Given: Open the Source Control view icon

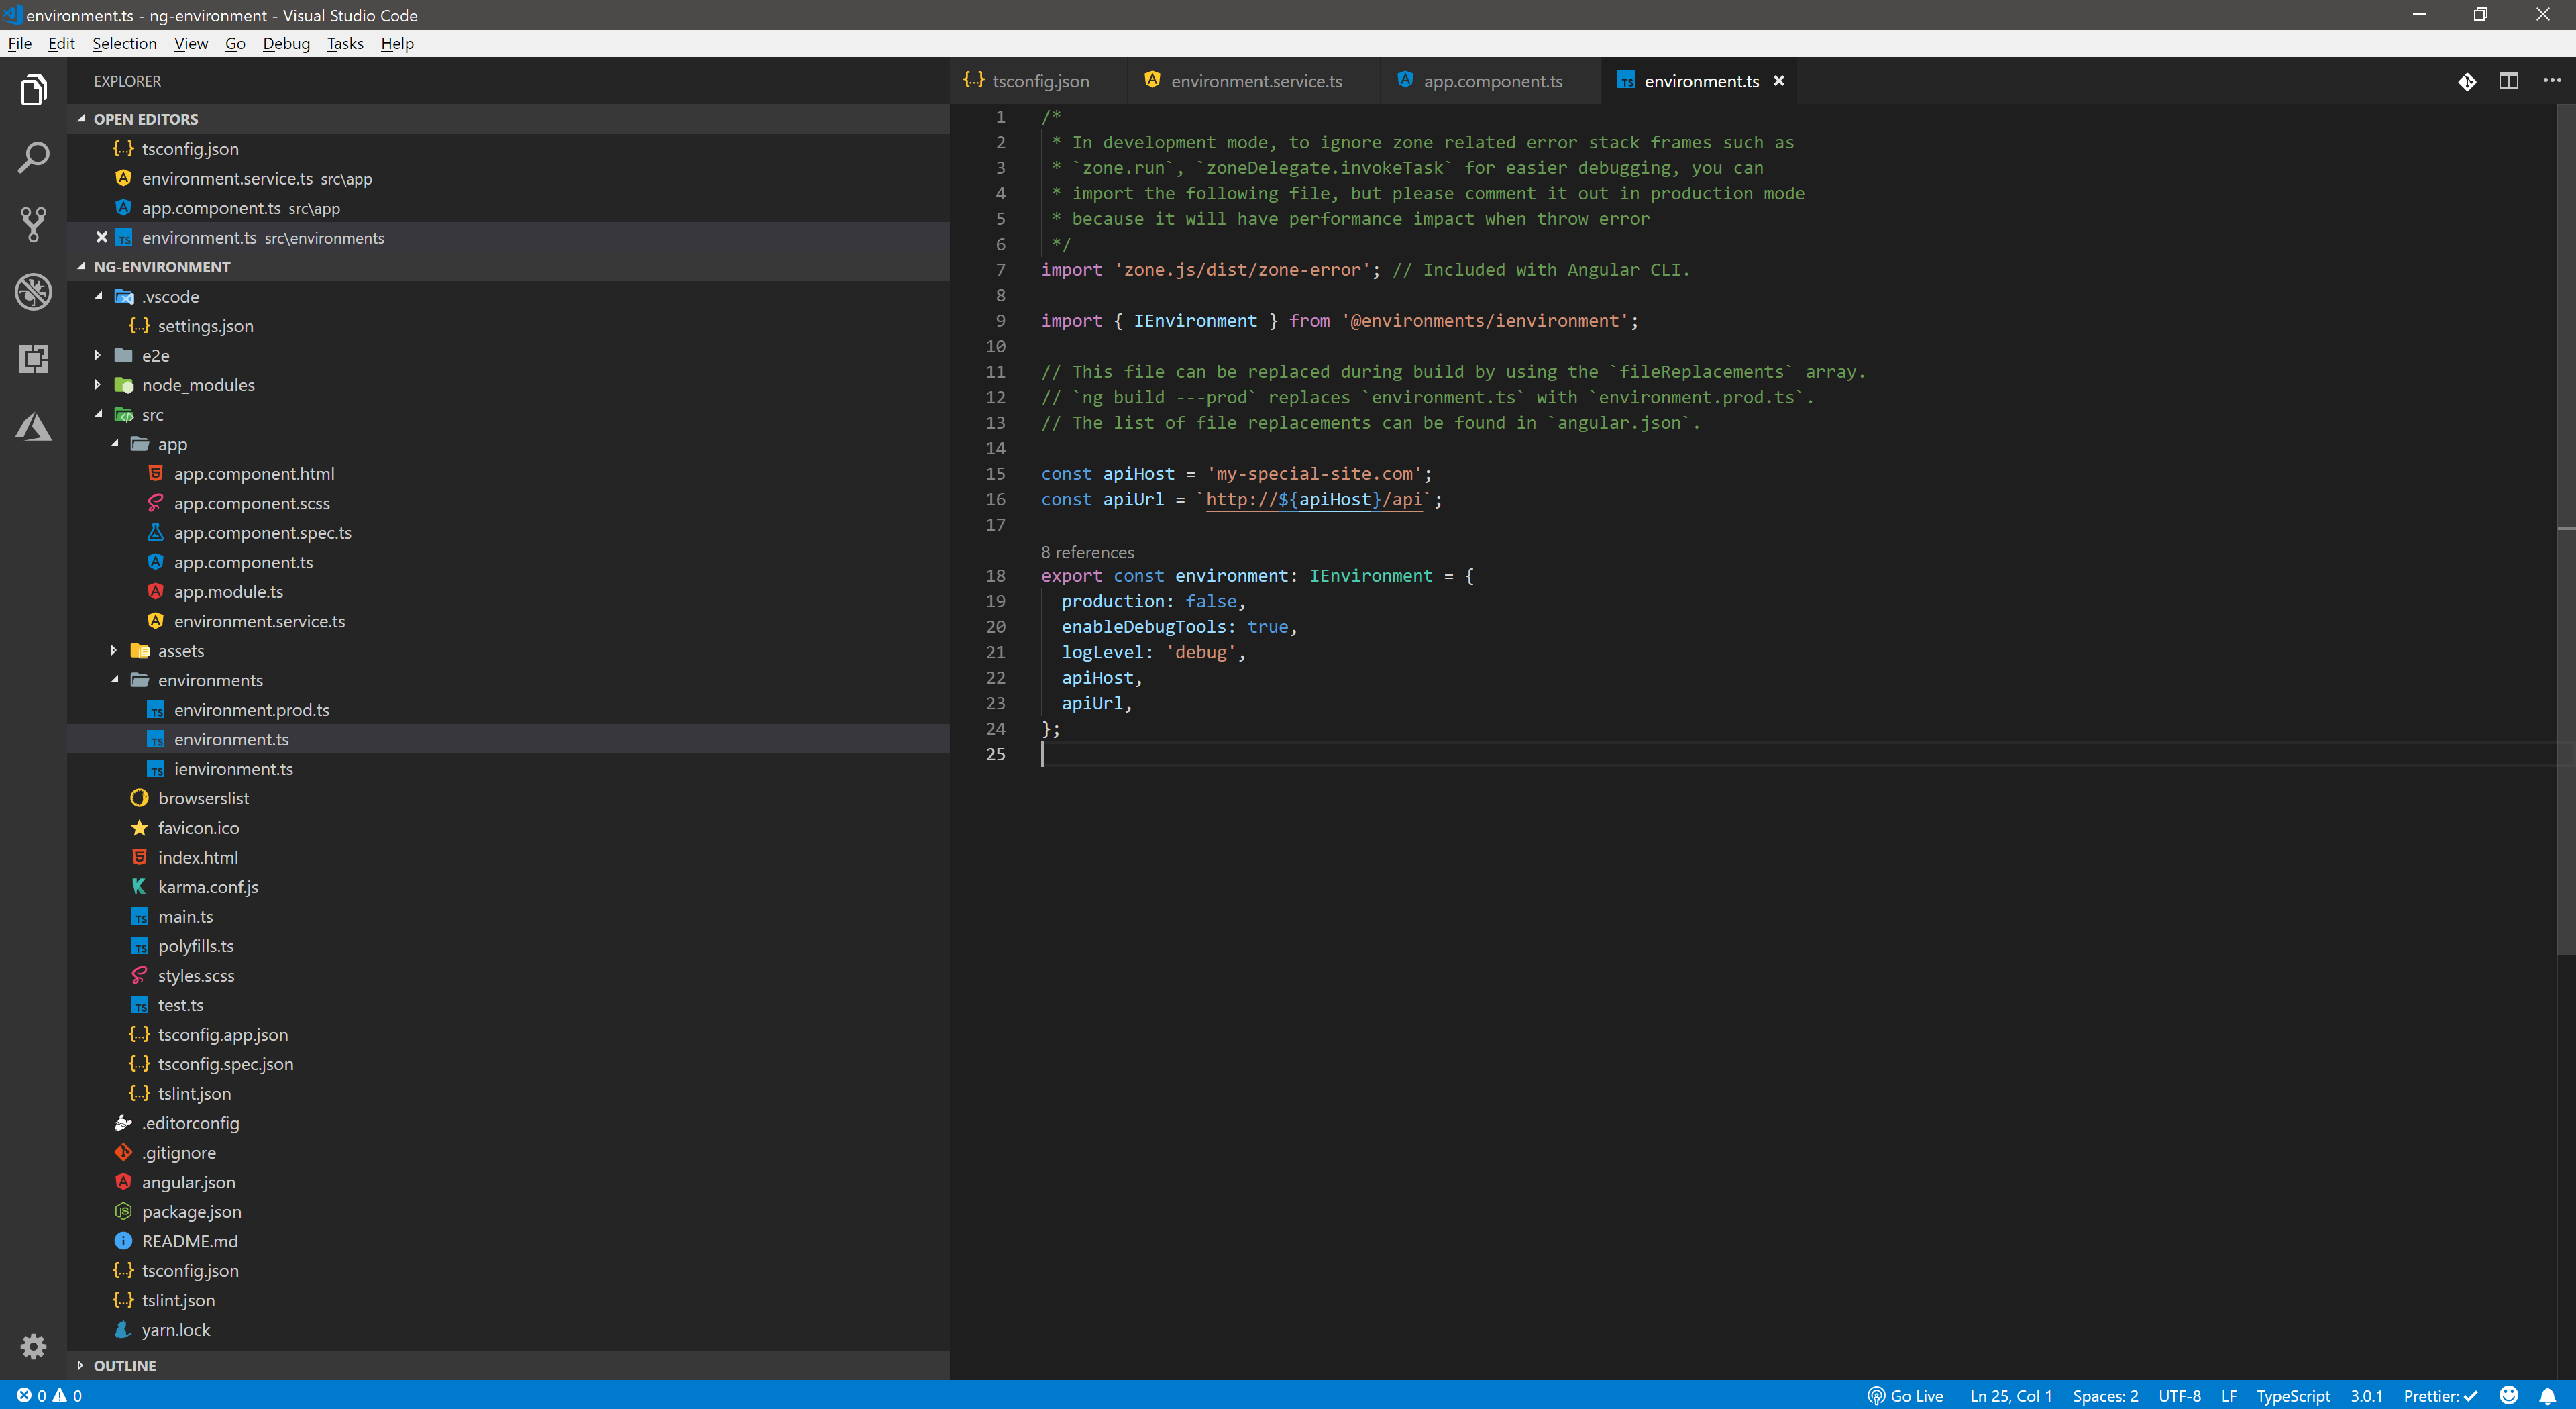Looking at the screenshot, I should 33,224.
